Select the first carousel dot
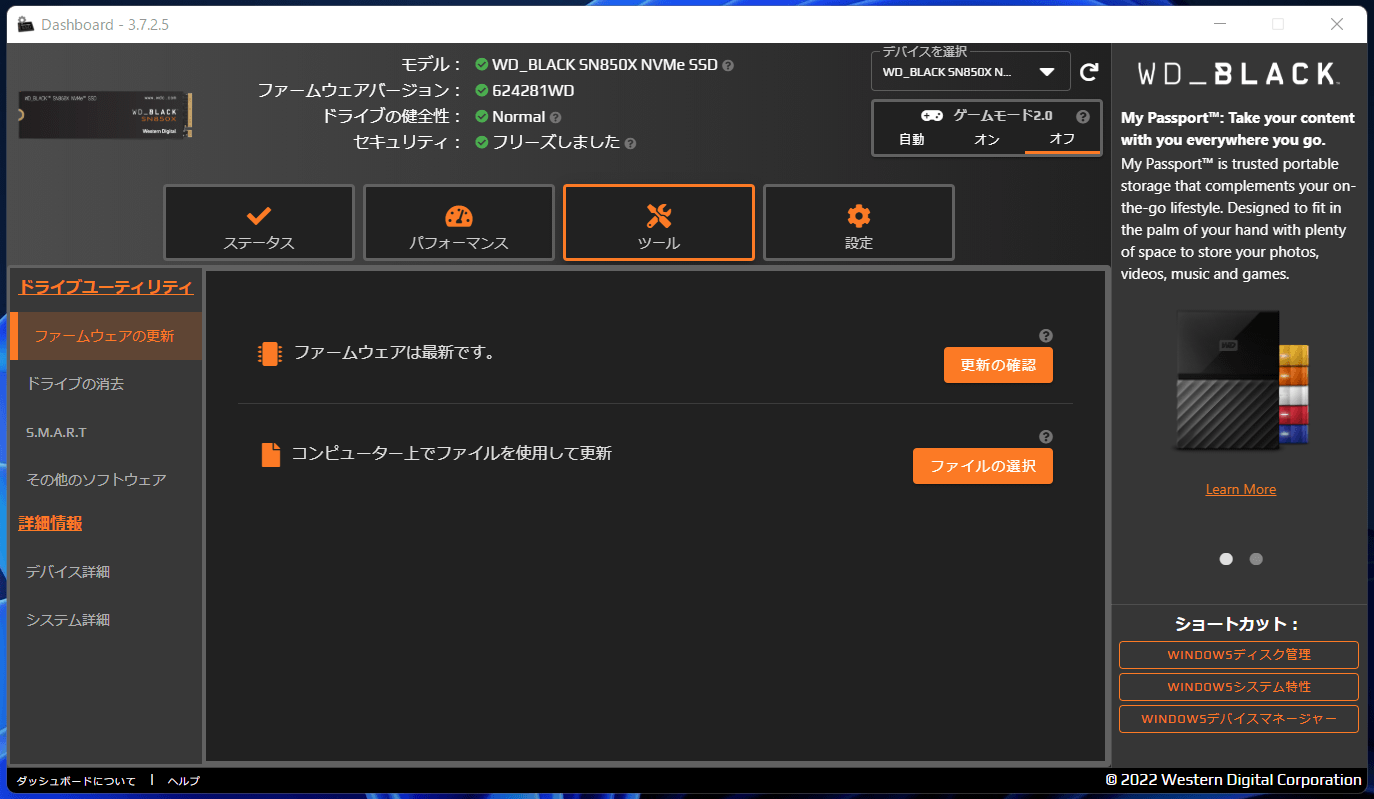Screen dimensions: 1374x799 1226,559
